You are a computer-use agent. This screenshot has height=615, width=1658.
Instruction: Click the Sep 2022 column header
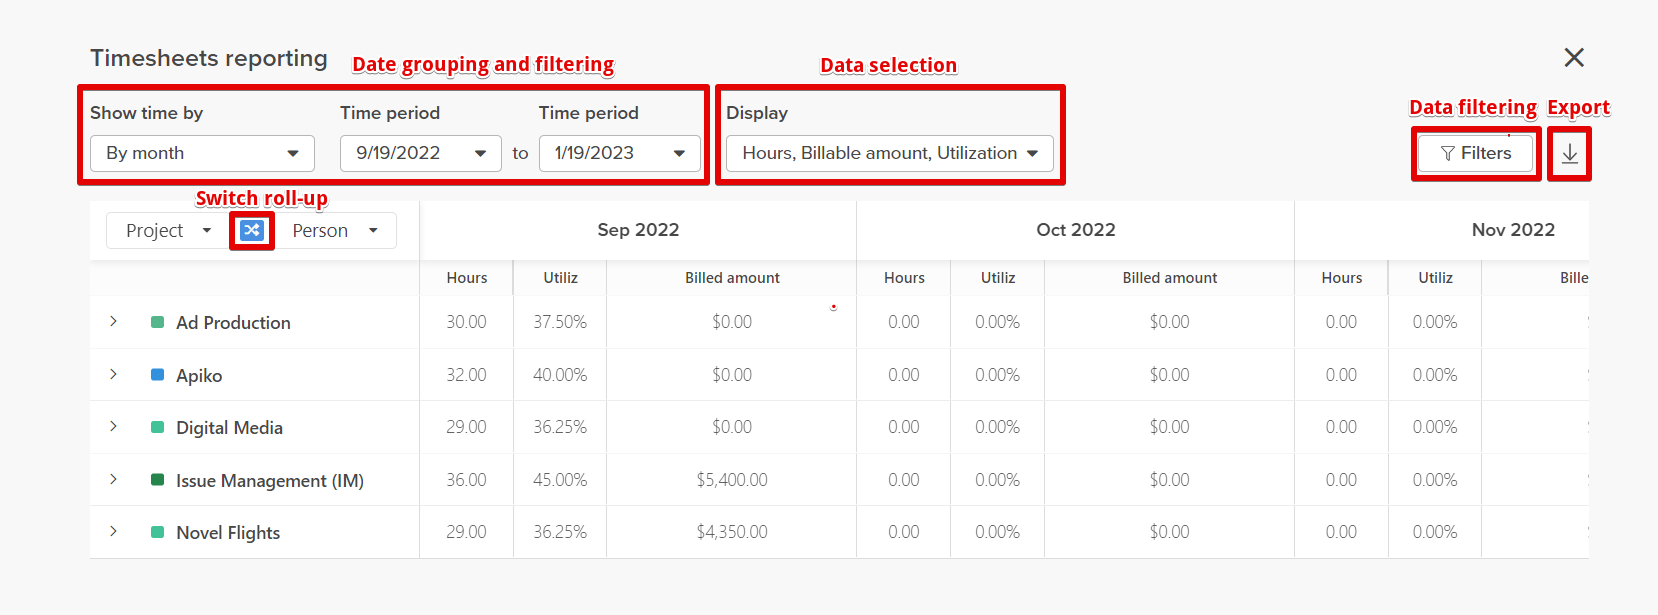click(637, 230)
